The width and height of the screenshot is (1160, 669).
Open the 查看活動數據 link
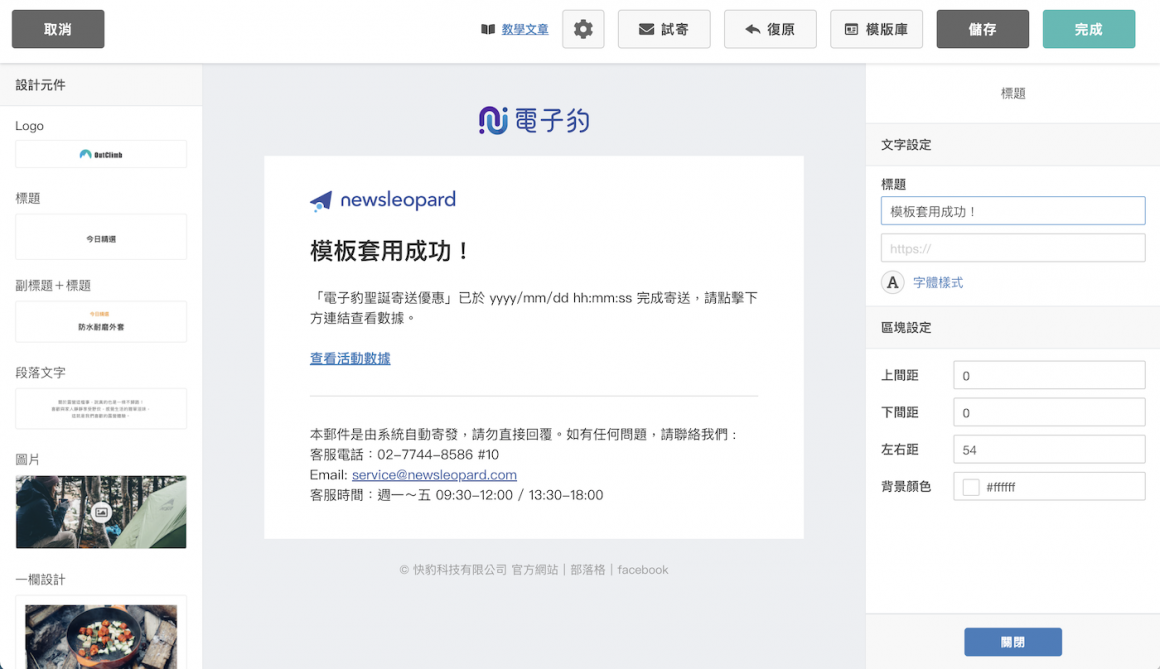click(350, 358)
